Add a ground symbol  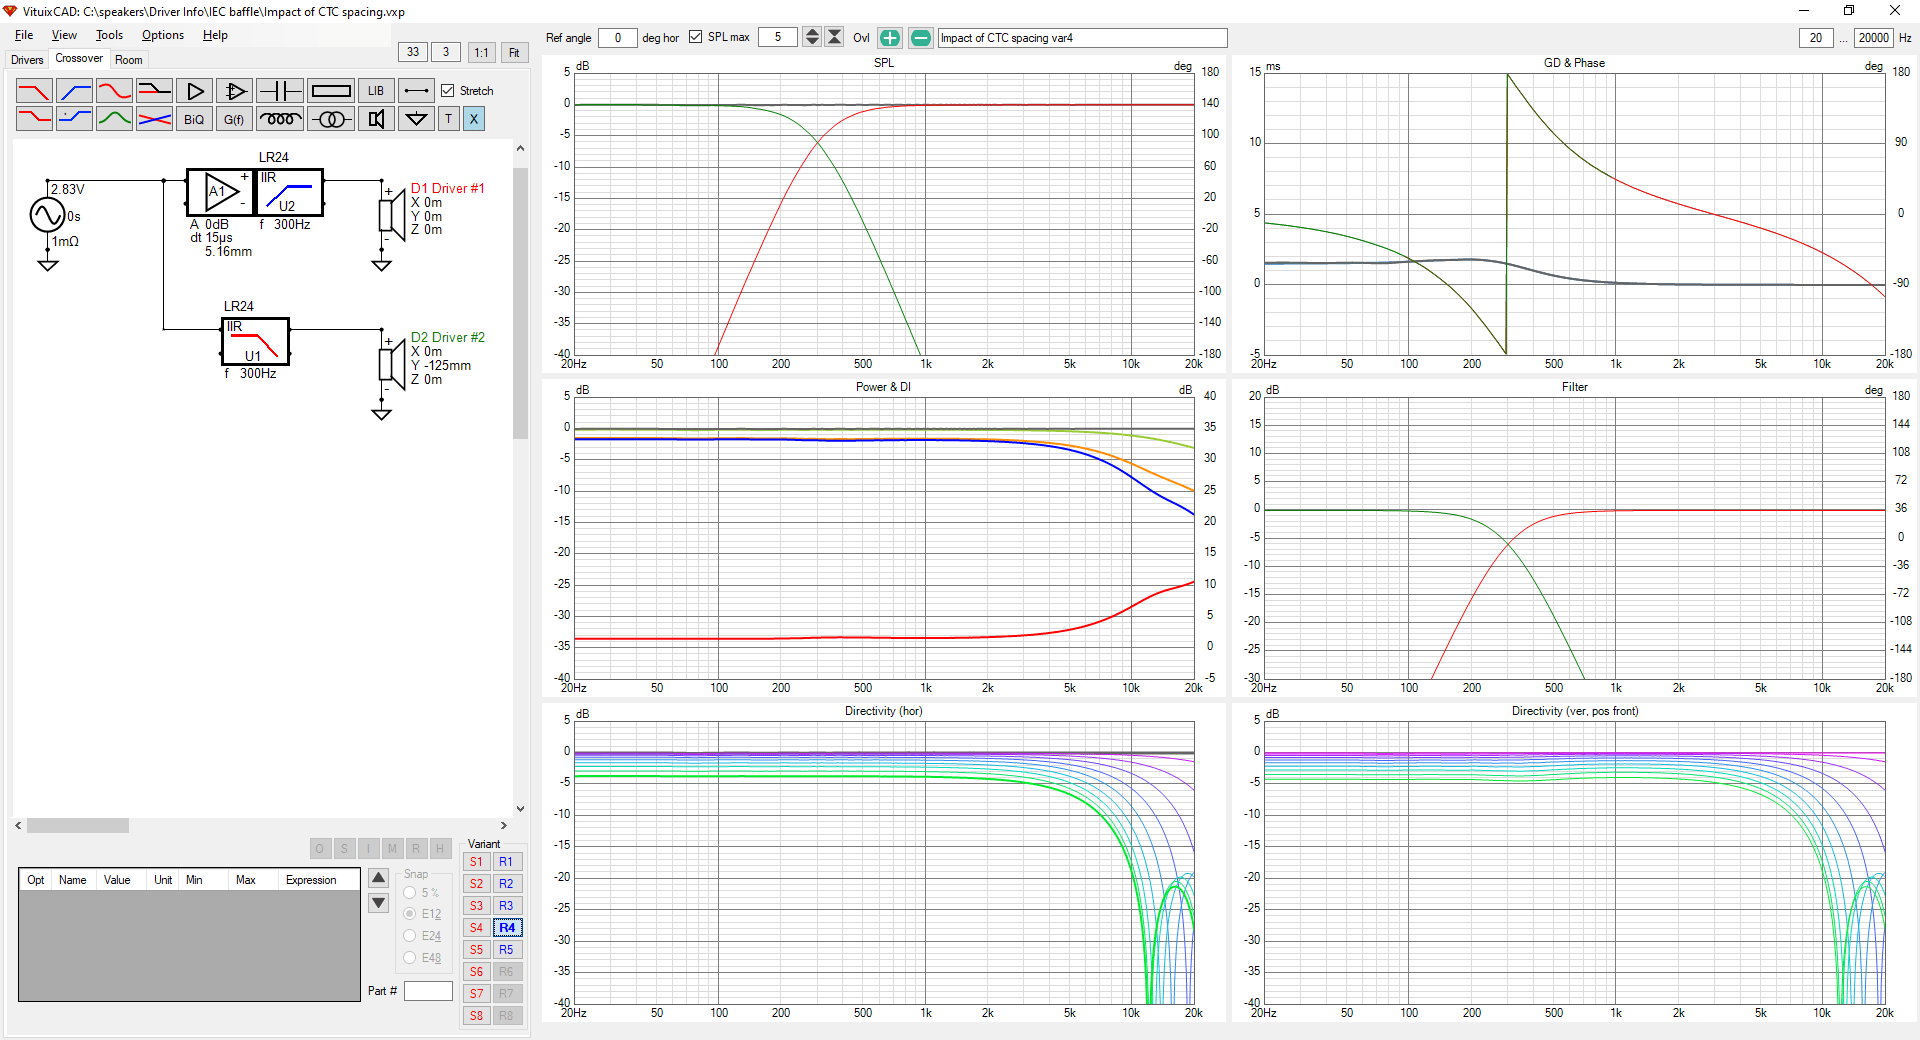point(416,119)
